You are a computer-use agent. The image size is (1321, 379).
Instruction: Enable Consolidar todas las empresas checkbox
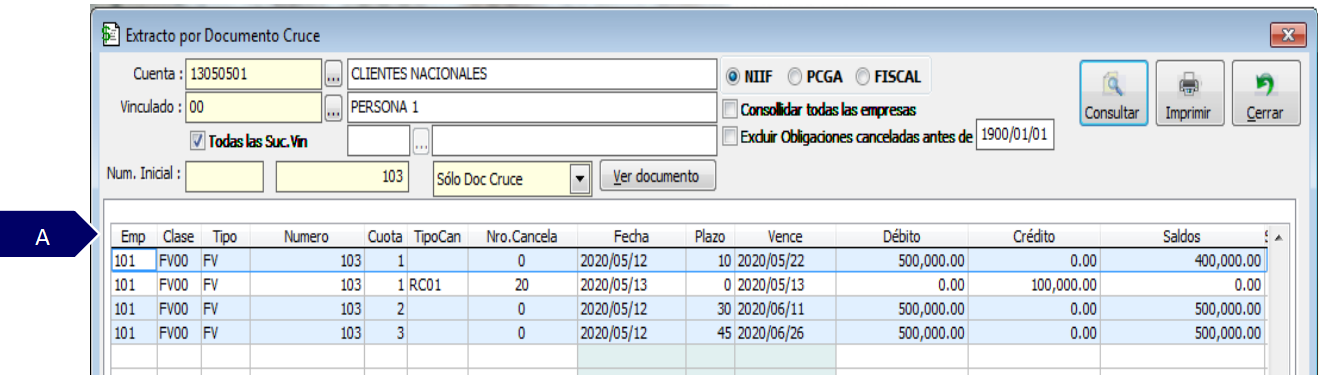[730, 109]
